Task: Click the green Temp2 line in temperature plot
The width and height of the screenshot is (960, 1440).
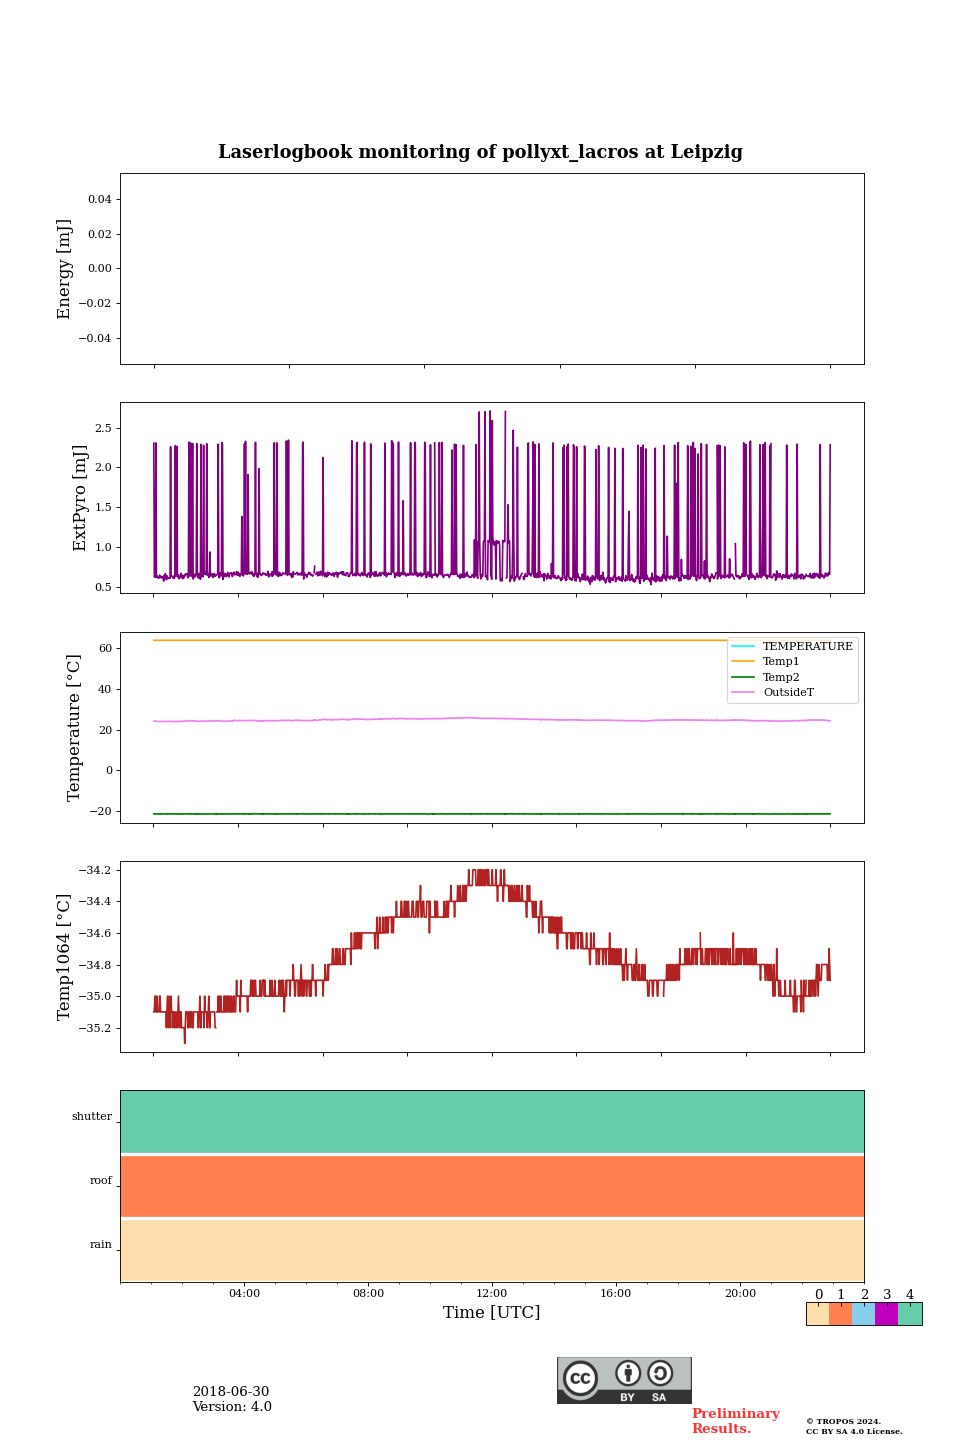Action: click(x=492, y=814)
